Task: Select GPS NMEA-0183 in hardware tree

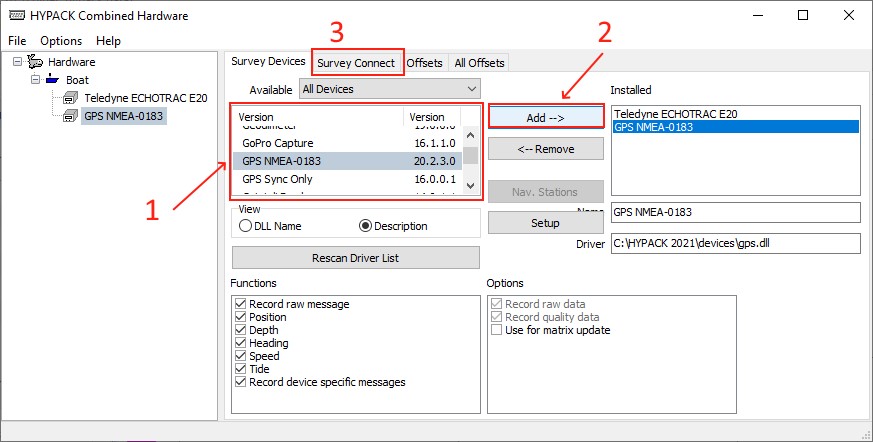Action: click(x=124, y=116)
